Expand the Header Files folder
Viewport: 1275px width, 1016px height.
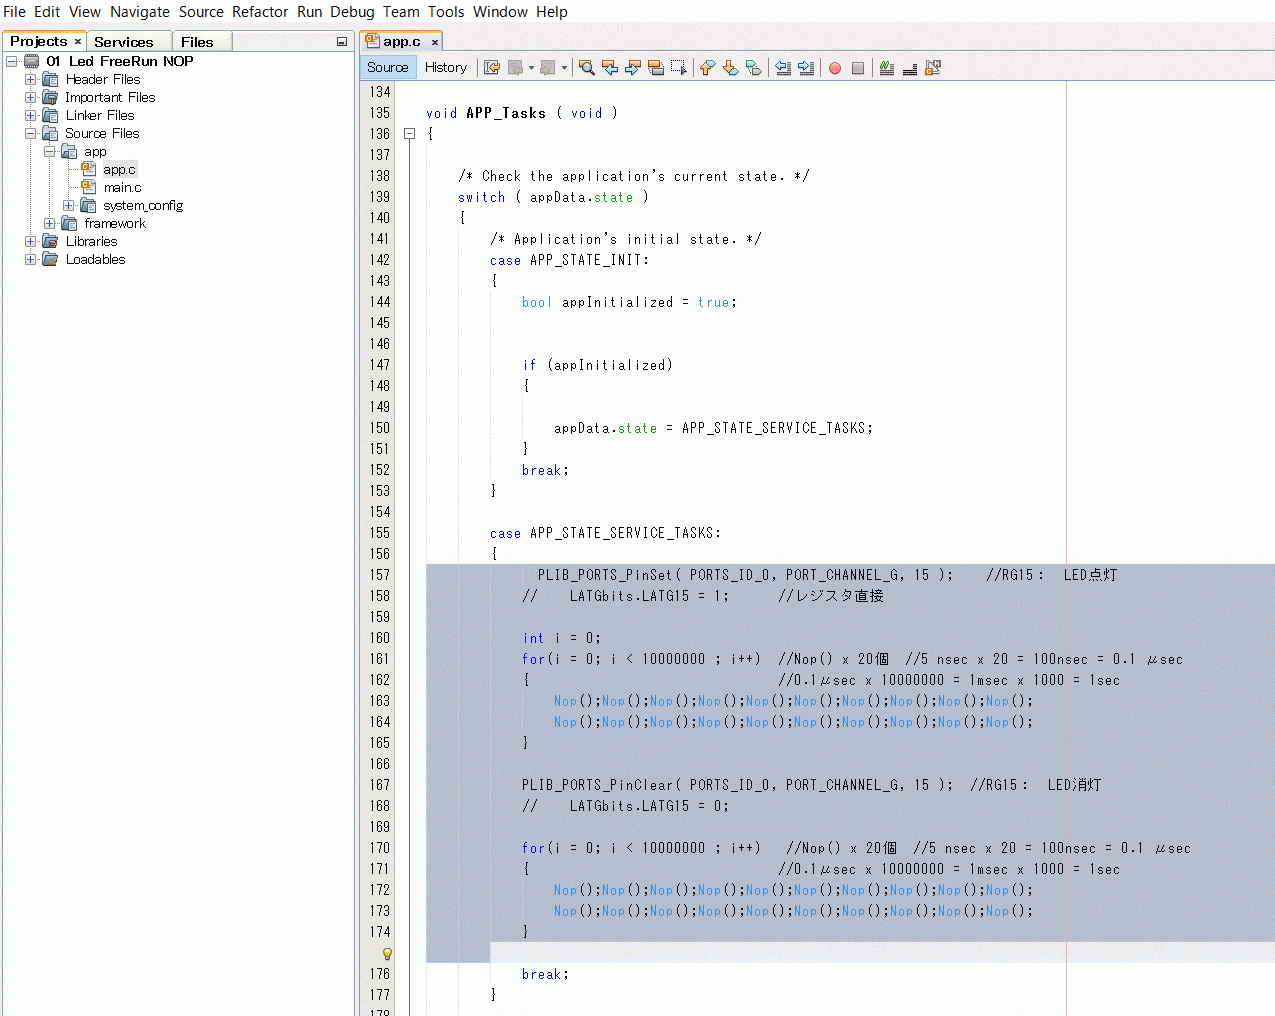pyautogui.click(x=31, y=79)
